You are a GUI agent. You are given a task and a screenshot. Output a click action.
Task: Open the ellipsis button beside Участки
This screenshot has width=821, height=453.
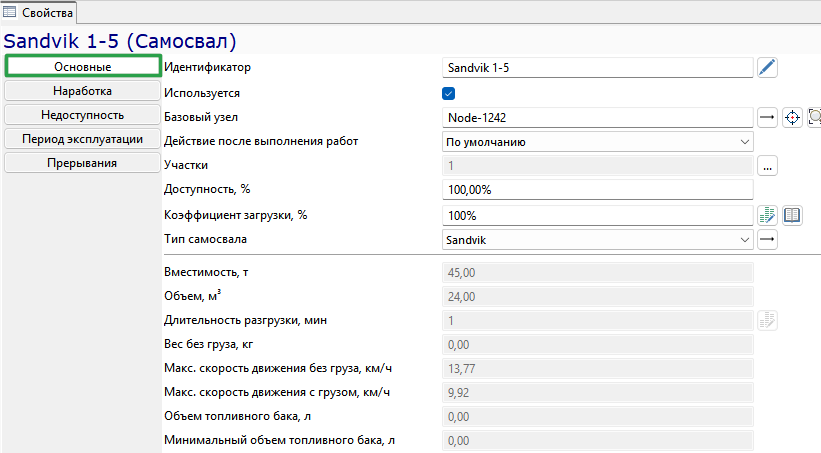[767, 166]
